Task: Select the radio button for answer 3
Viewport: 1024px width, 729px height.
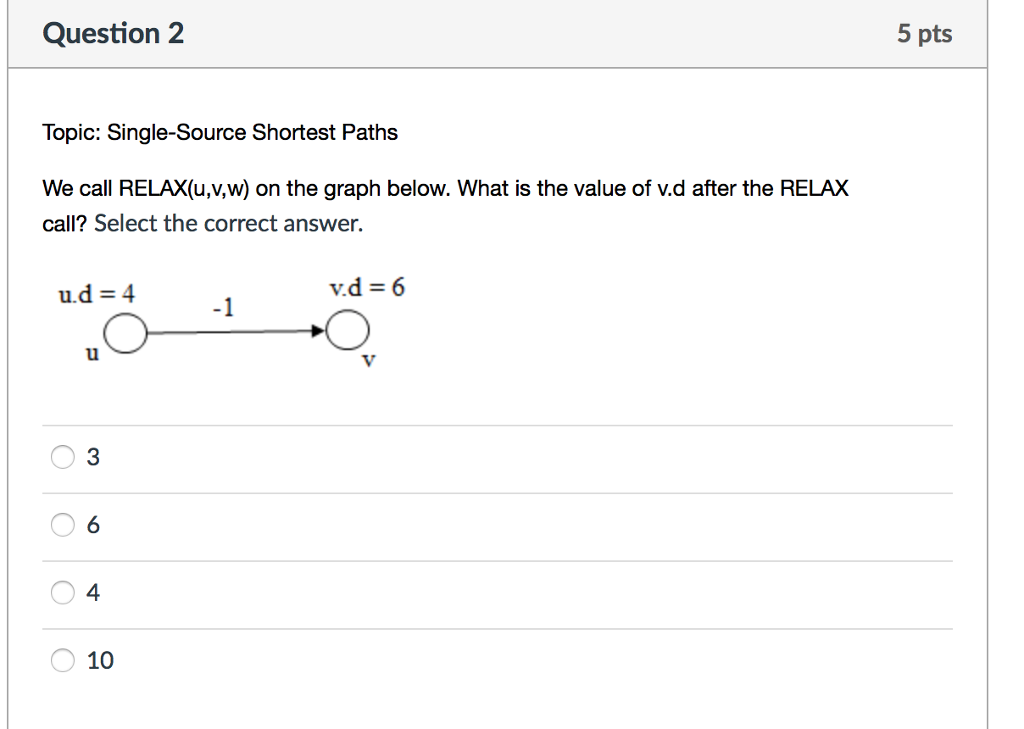Action: (x=63, y=458)
